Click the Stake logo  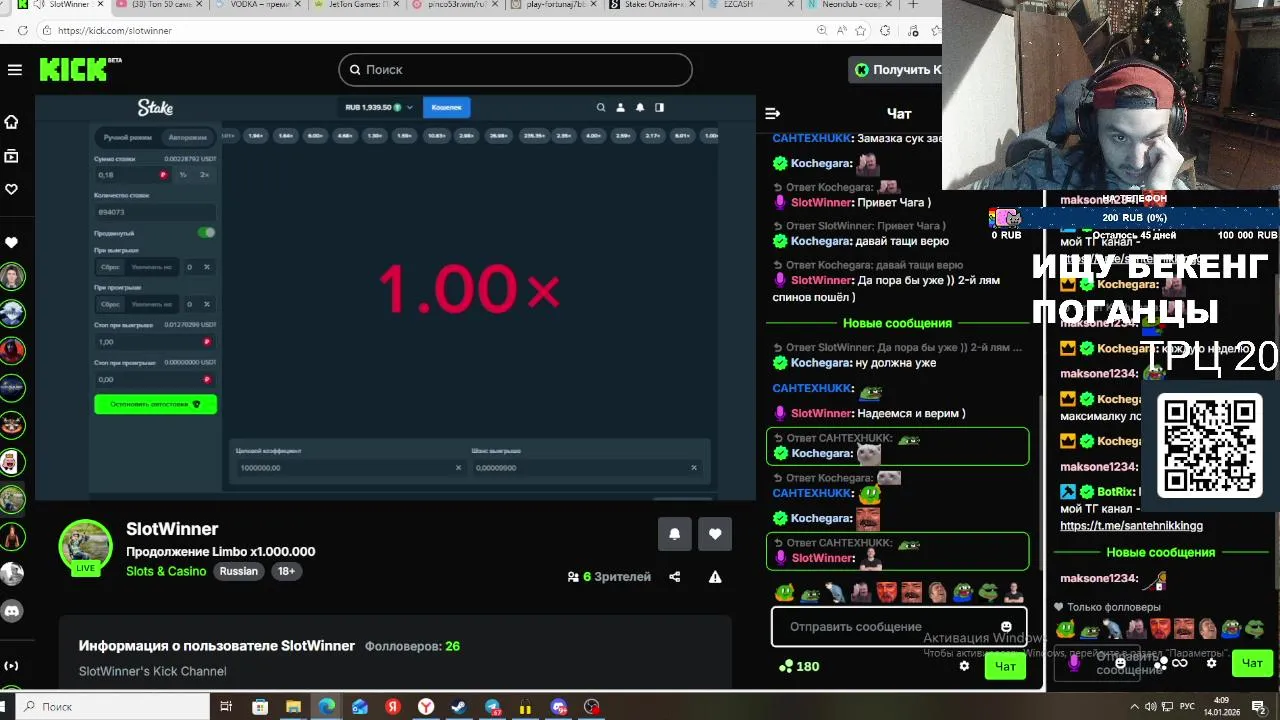point(155,107)
